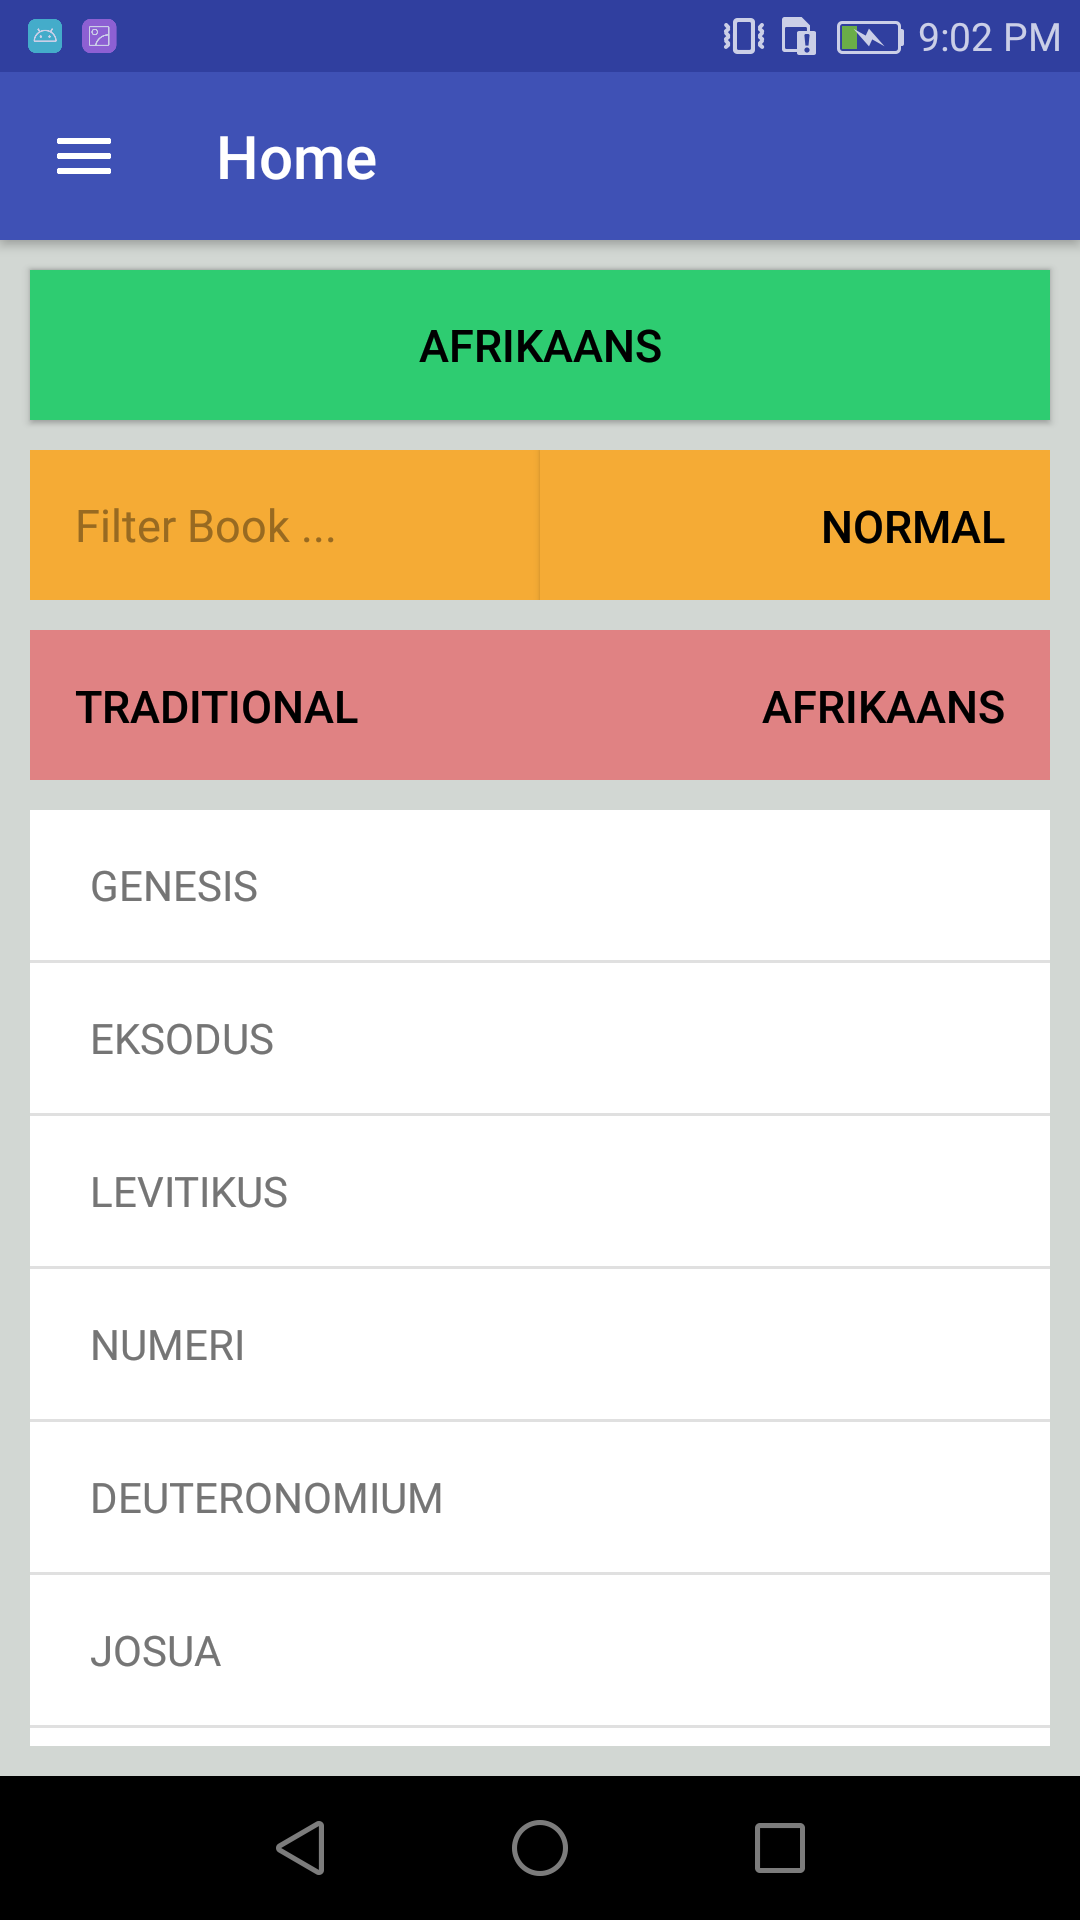
Task: Tap the Android back navigation button
Action: [x=300, y=1847]
